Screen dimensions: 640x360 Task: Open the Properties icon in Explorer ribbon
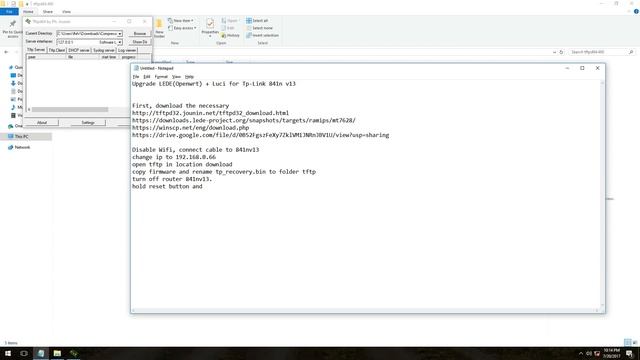pos(210,24)
